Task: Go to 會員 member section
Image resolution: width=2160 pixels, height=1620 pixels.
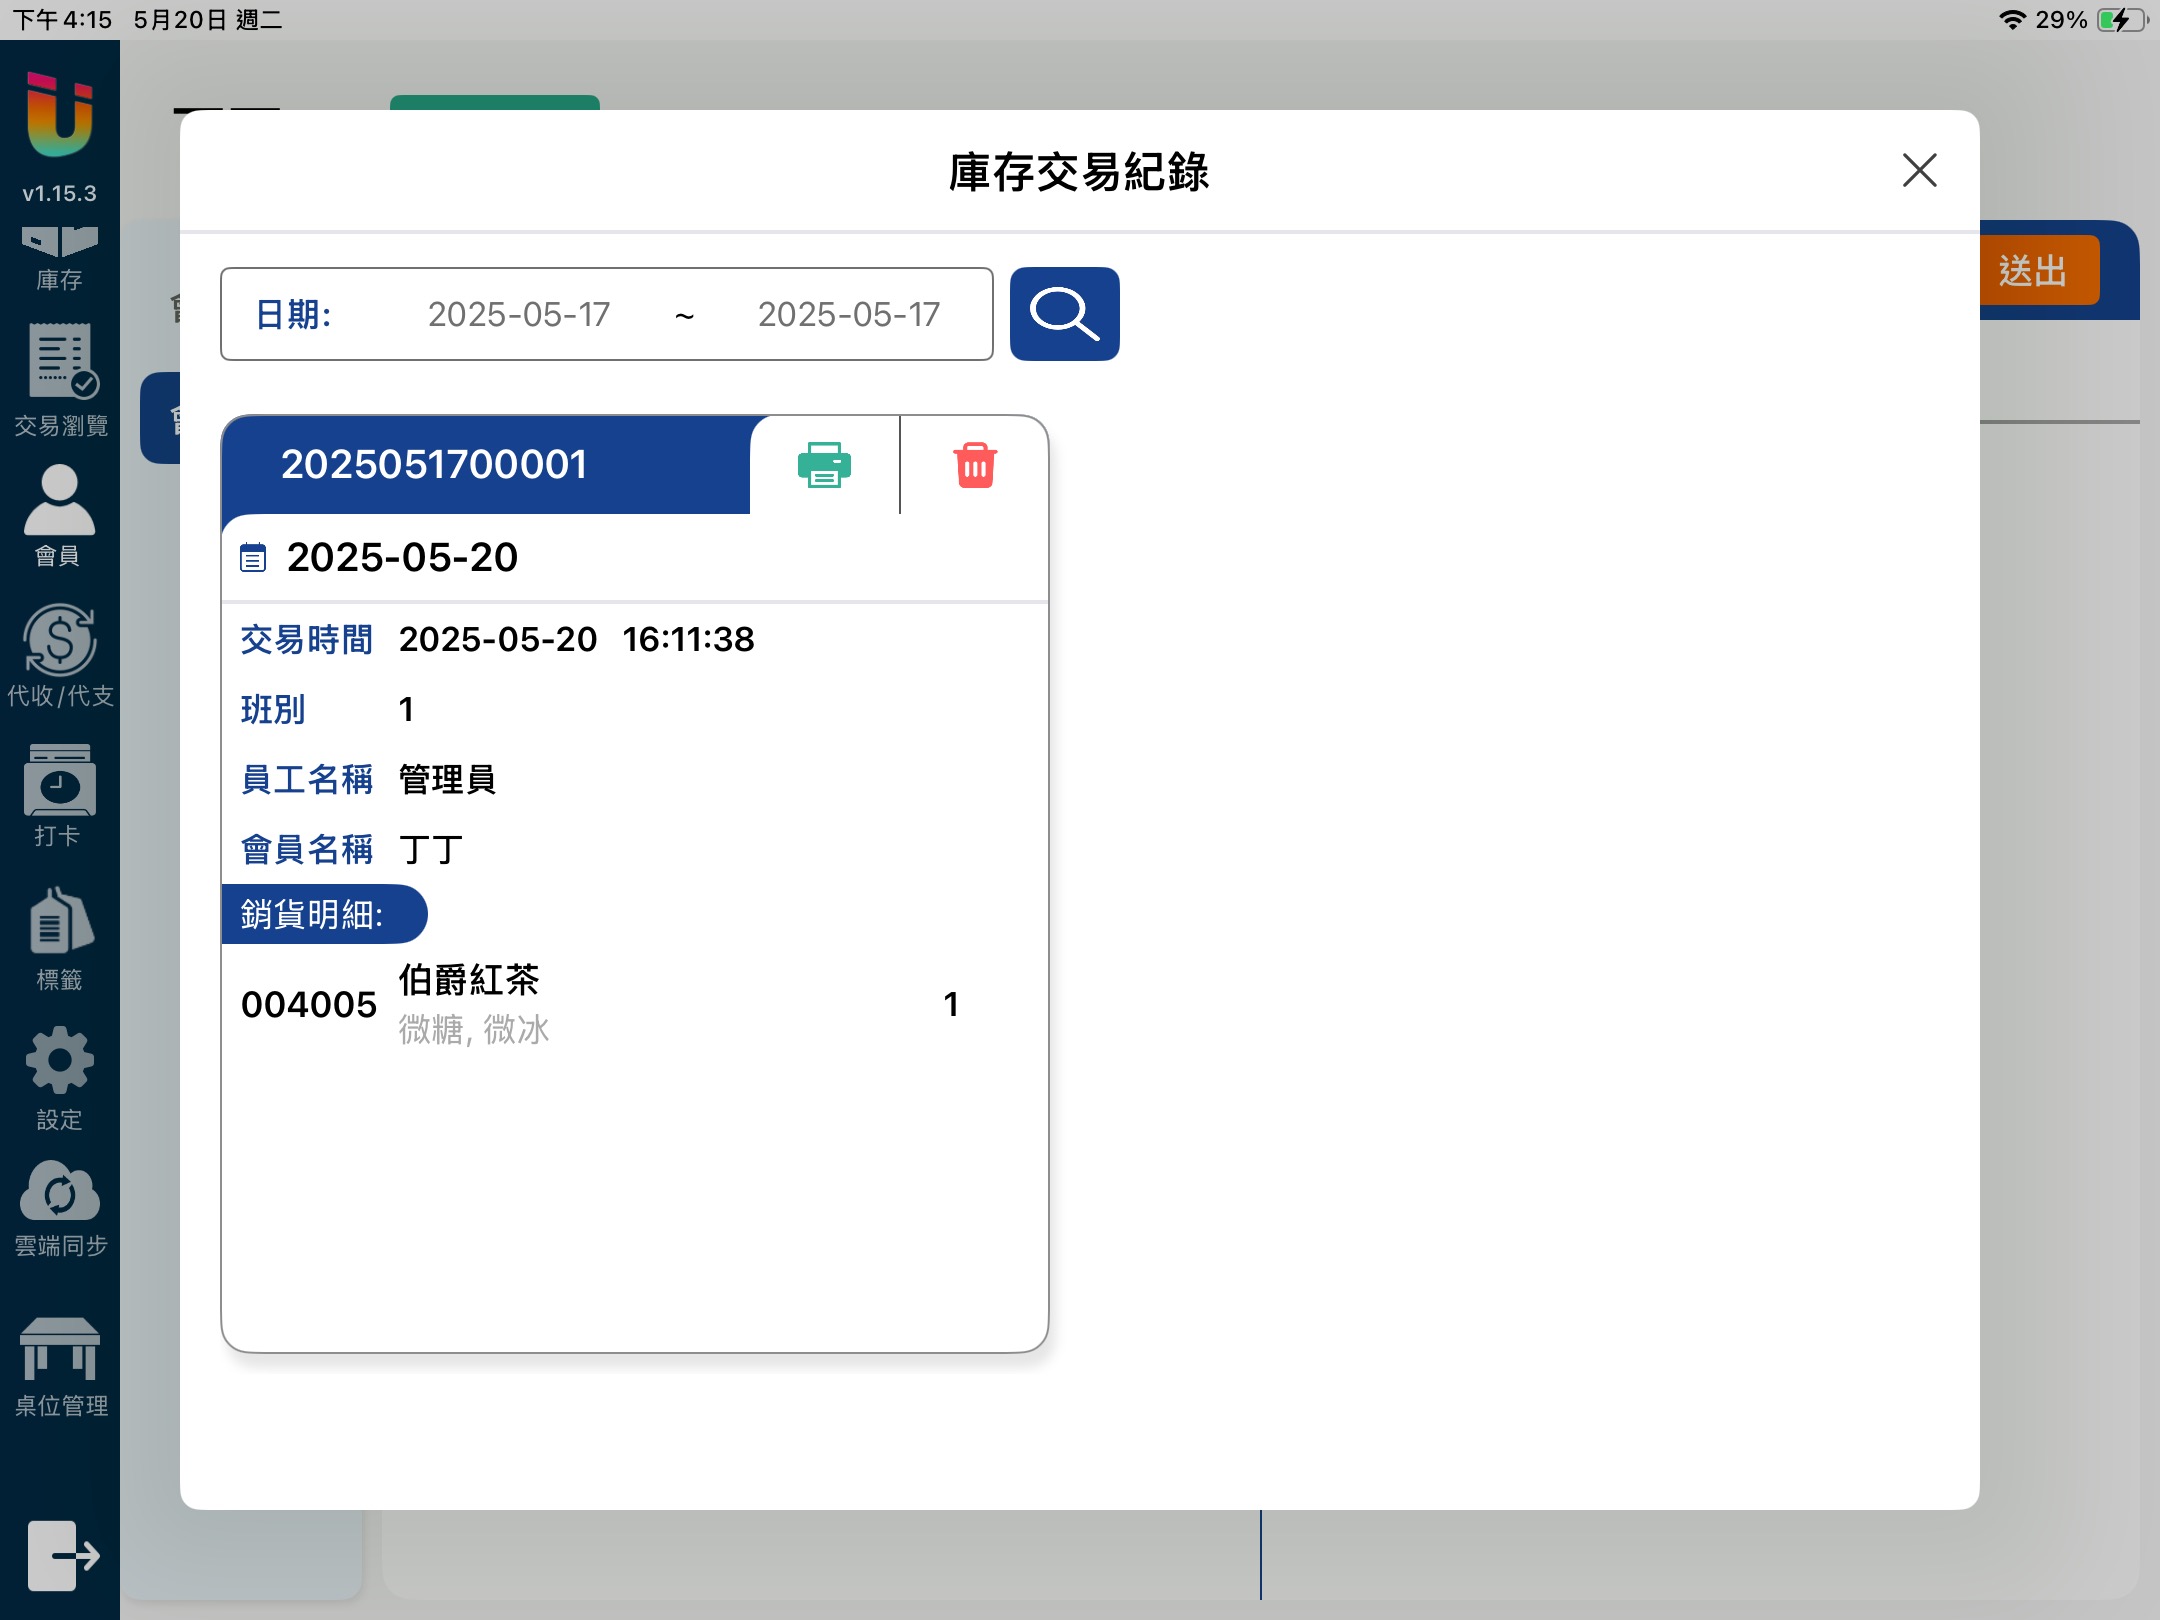Action: [60, 515]
